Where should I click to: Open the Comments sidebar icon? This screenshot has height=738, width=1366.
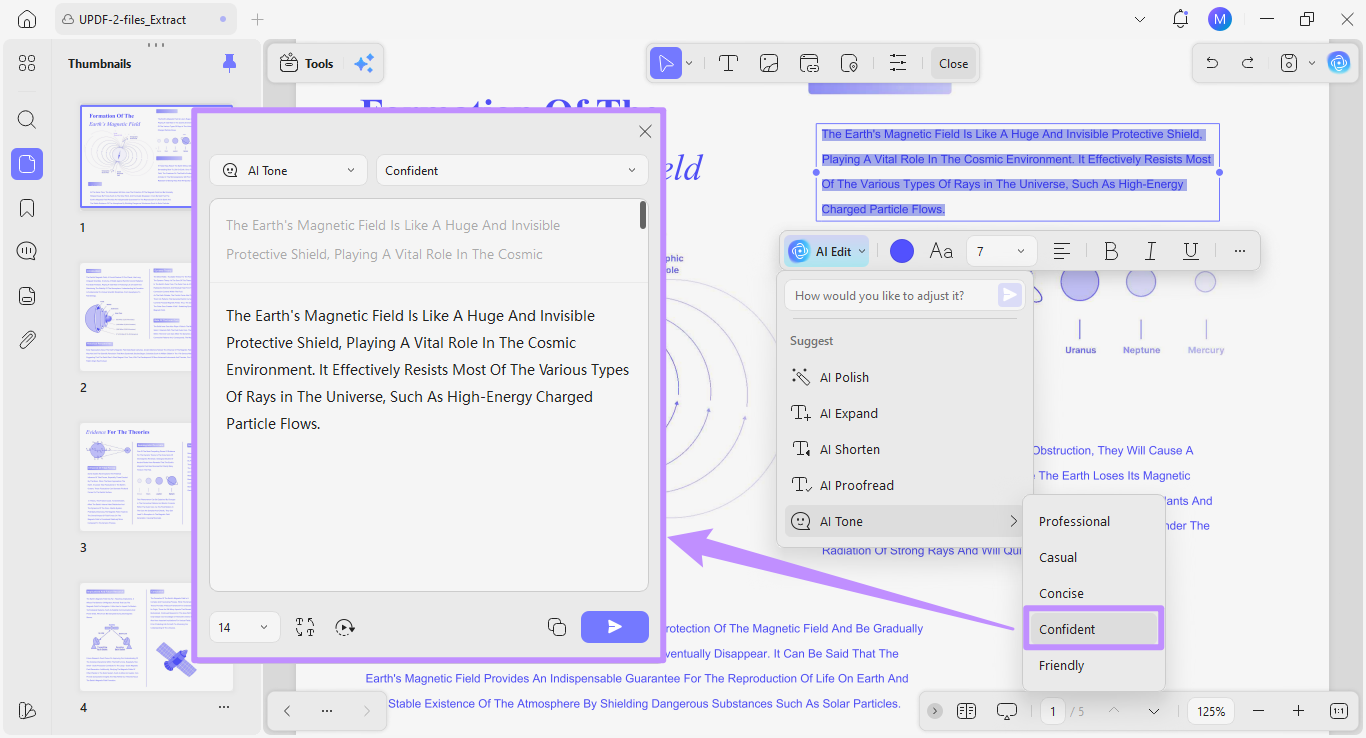[27, 251]
